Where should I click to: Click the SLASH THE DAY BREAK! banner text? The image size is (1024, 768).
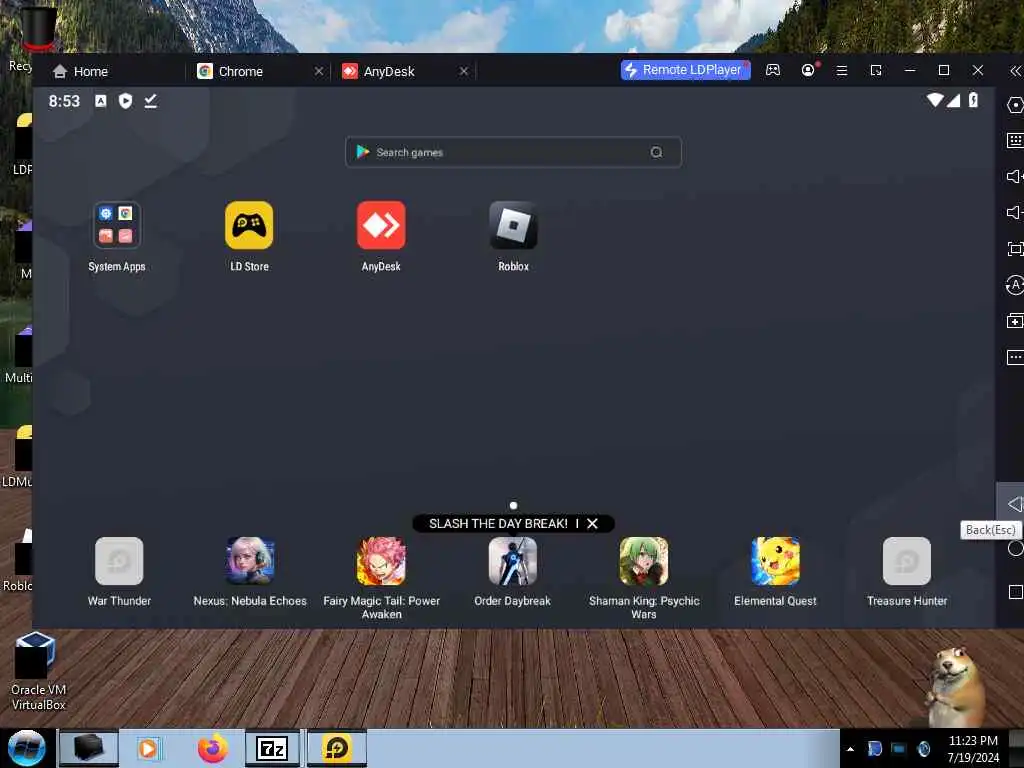pyautogui.click(x=498, y=524)
